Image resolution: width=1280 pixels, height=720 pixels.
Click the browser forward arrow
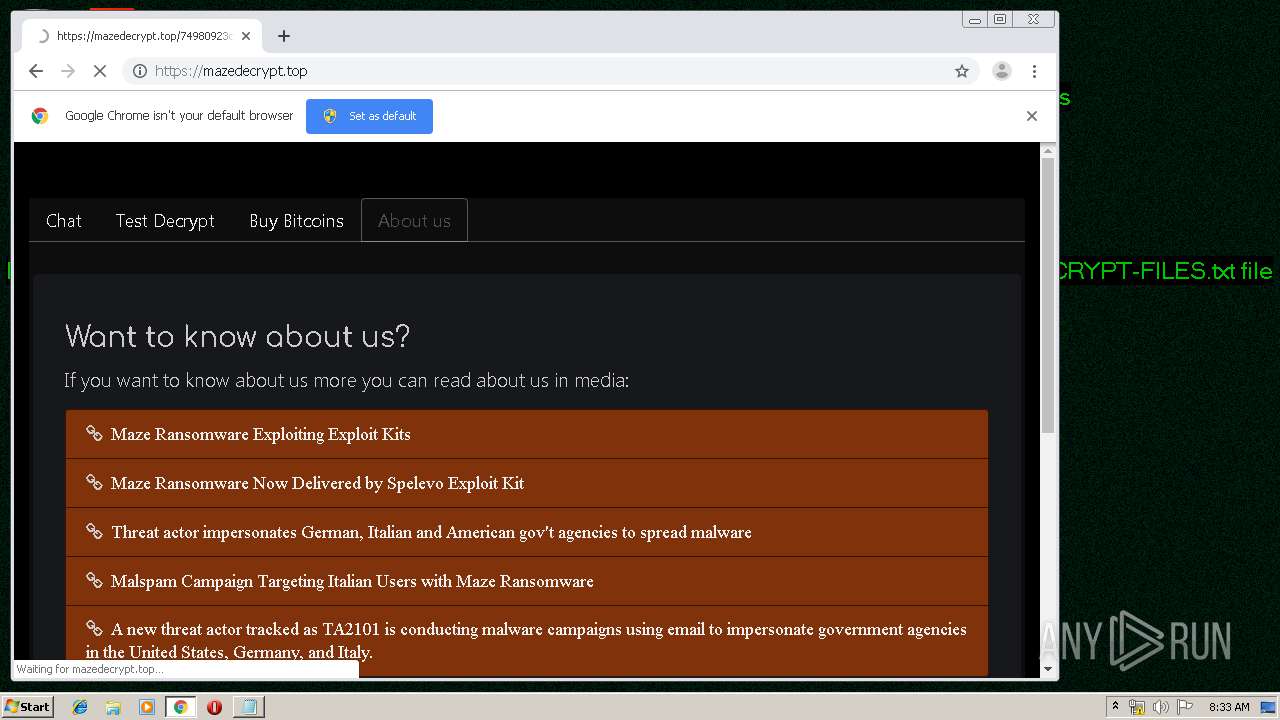click(x=68, y=71)
